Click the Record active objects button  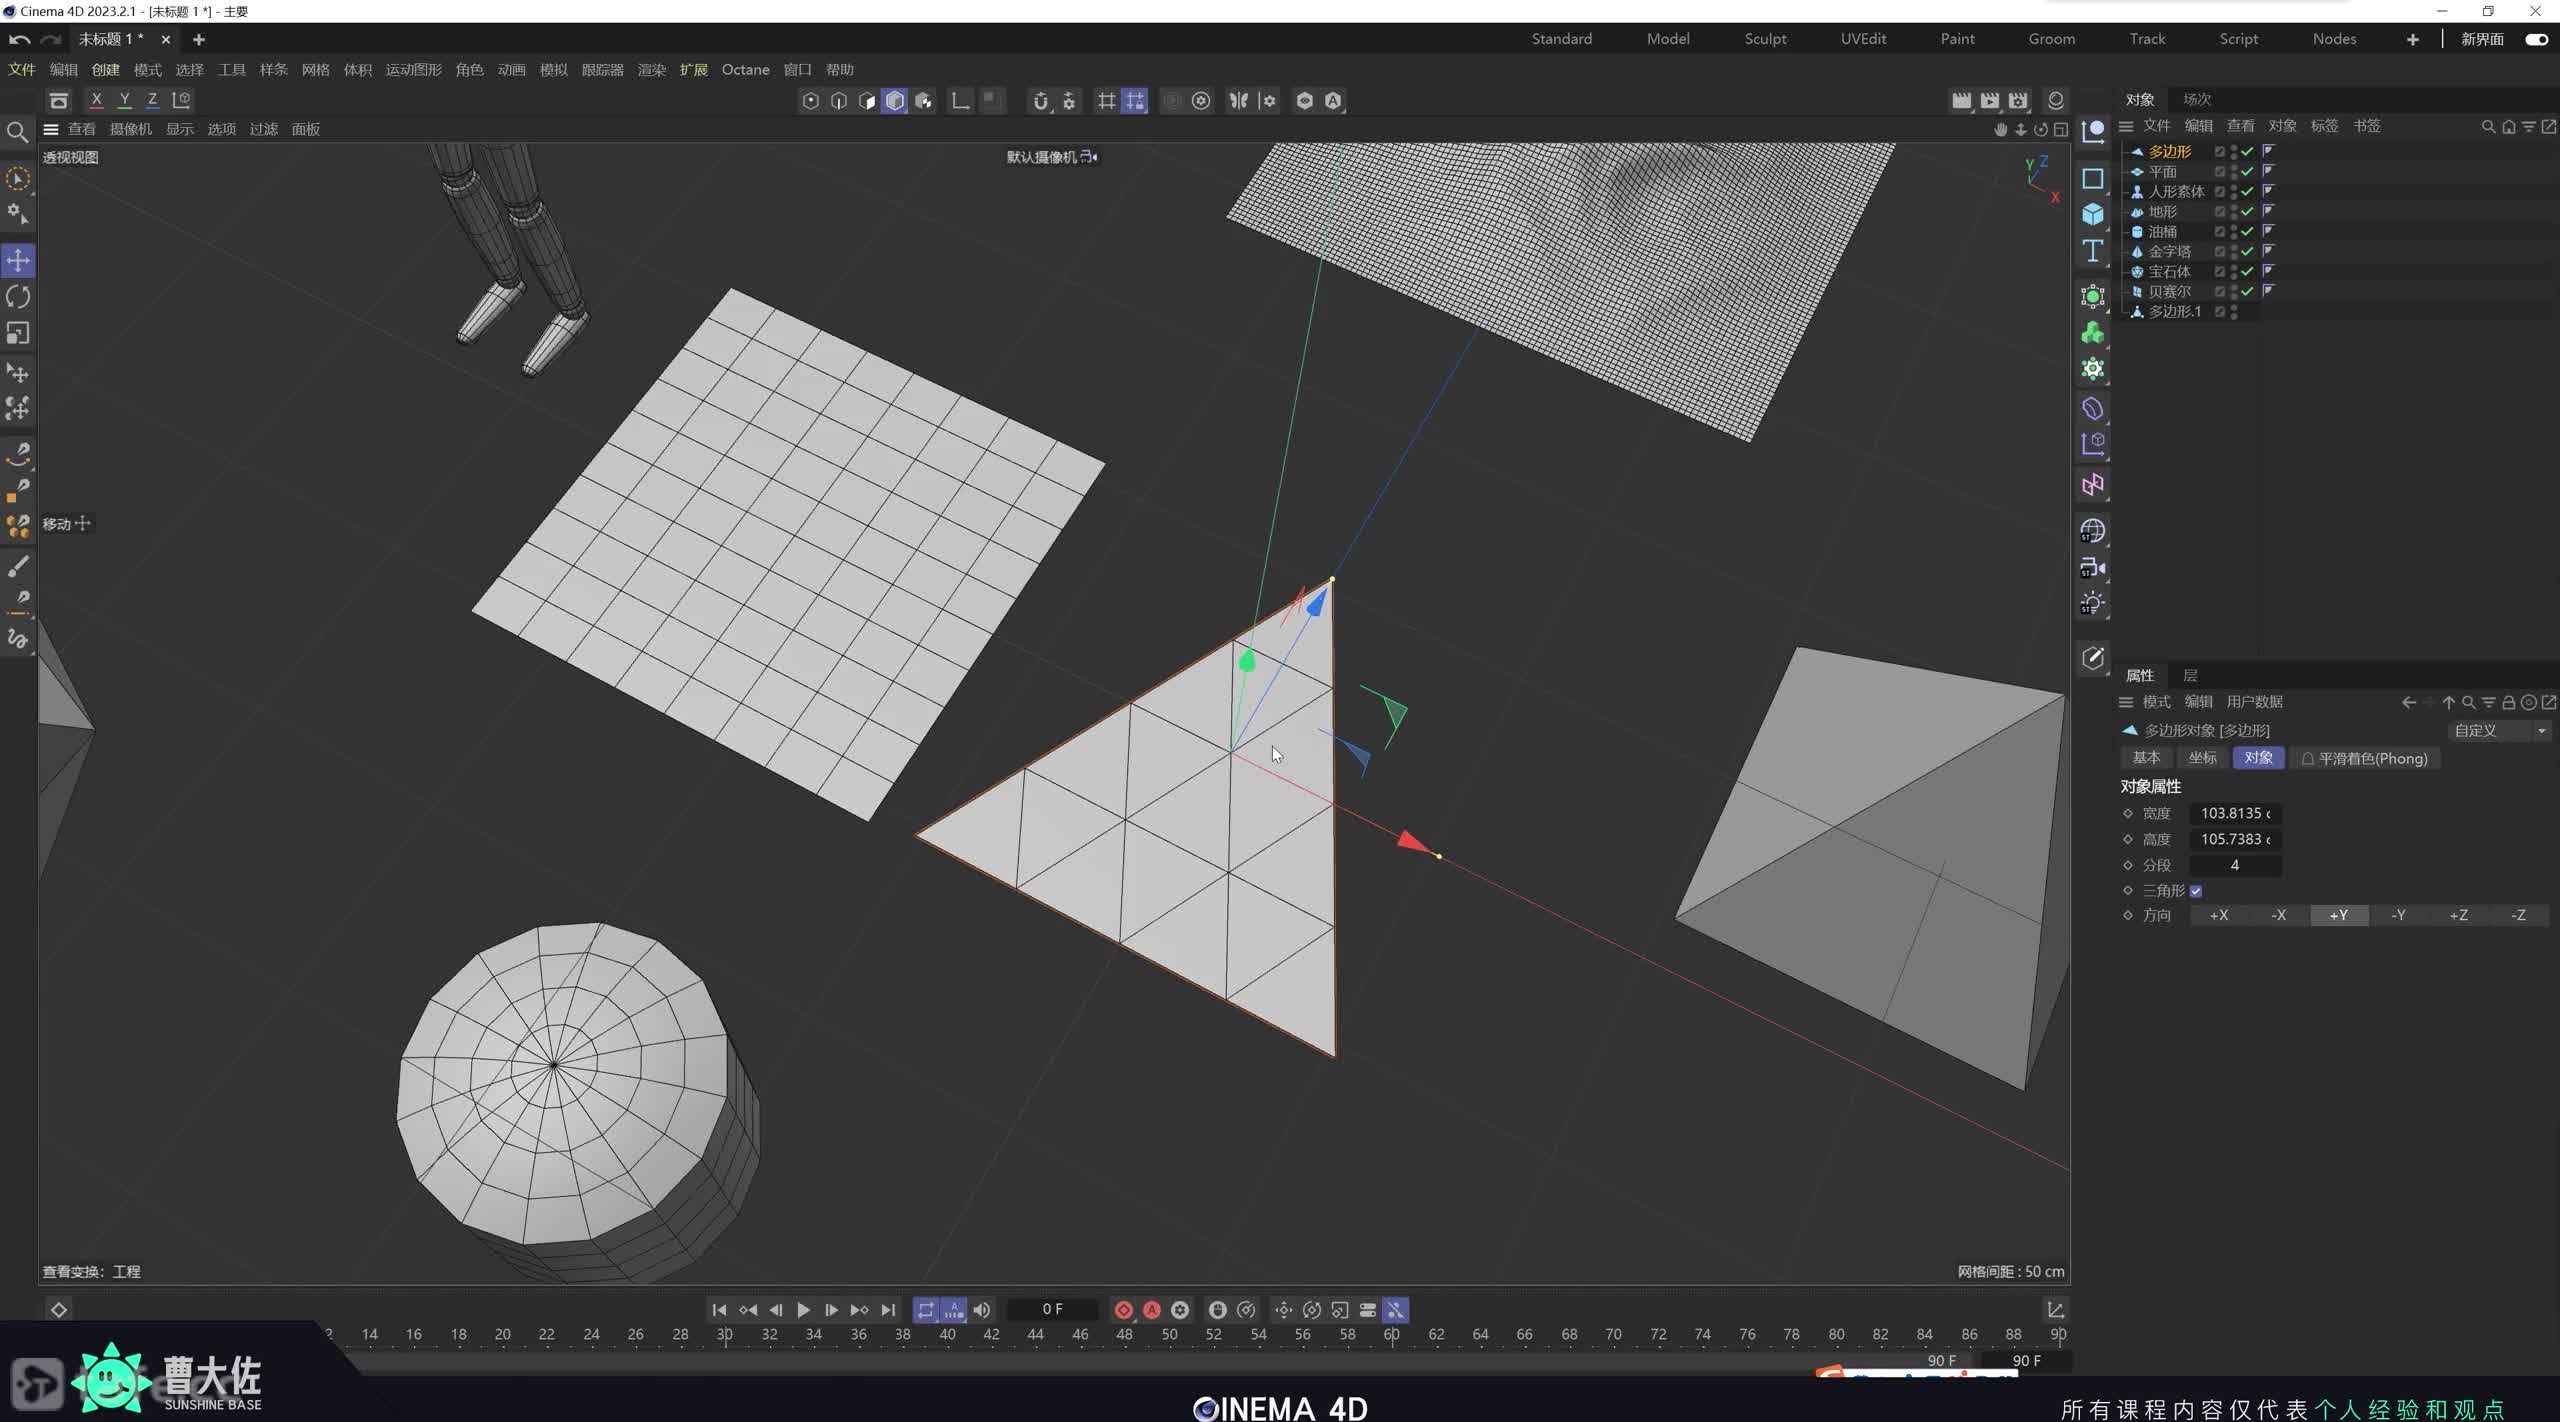coord(1124,1309)
